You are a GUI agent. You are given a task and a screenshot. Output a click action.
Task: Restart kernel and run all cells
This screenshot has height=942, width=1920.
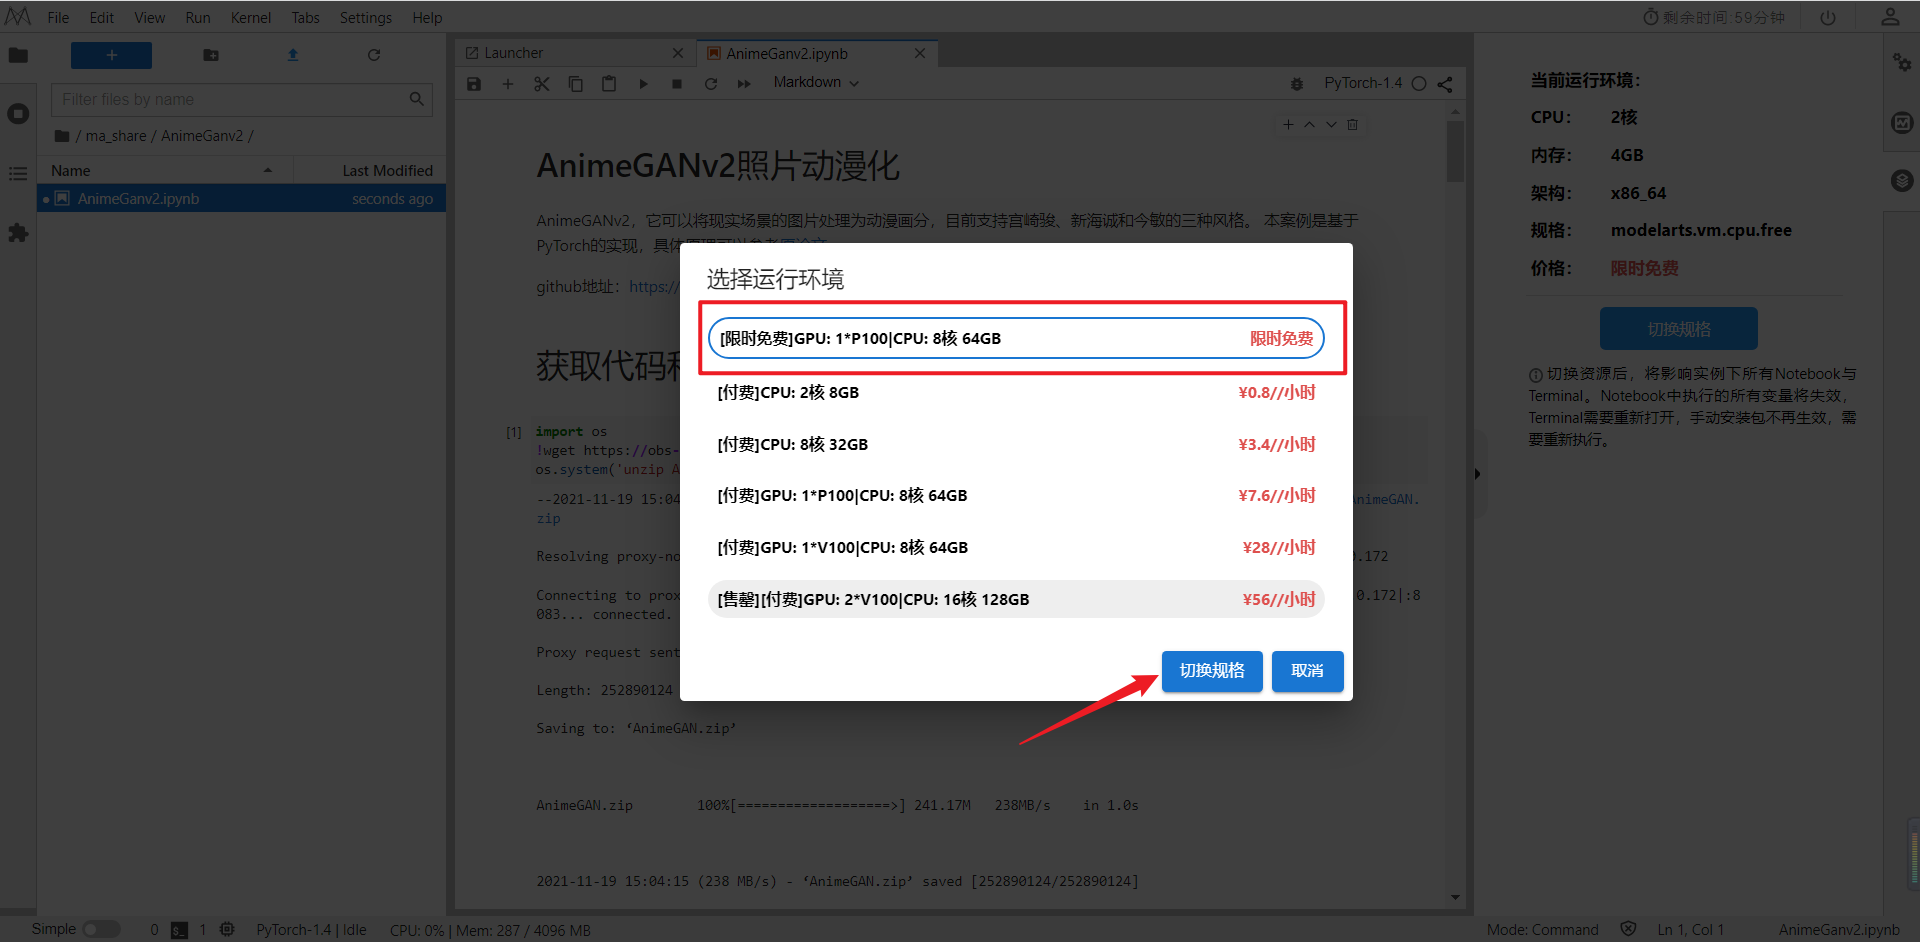click(x=744, y=84)
